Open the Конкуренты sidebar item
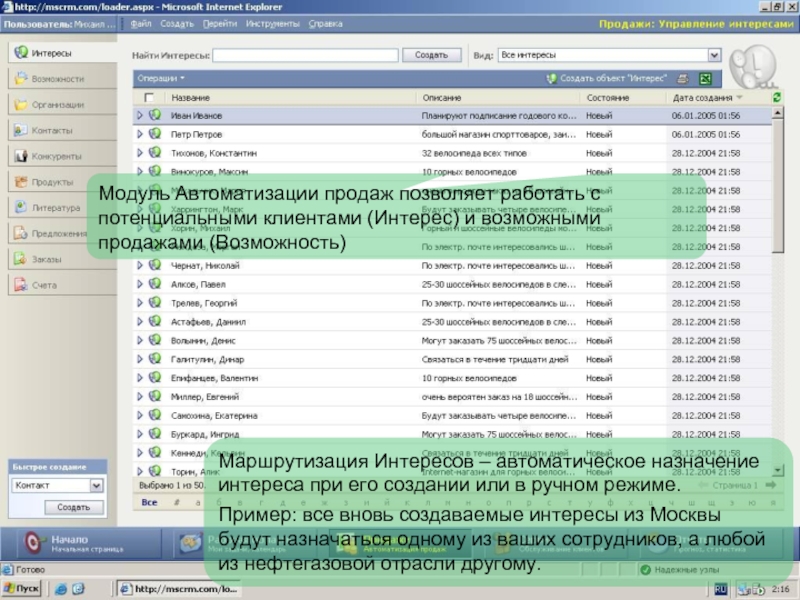This screenshot has width=800, height=600. tap(62, 156)
